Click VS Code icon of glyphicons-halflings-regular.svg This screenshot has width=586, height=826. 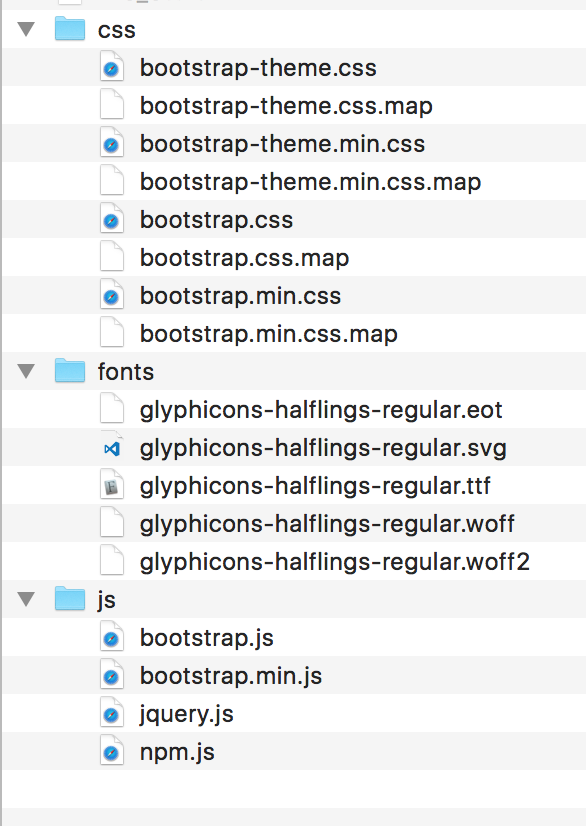tap(112, 447)
